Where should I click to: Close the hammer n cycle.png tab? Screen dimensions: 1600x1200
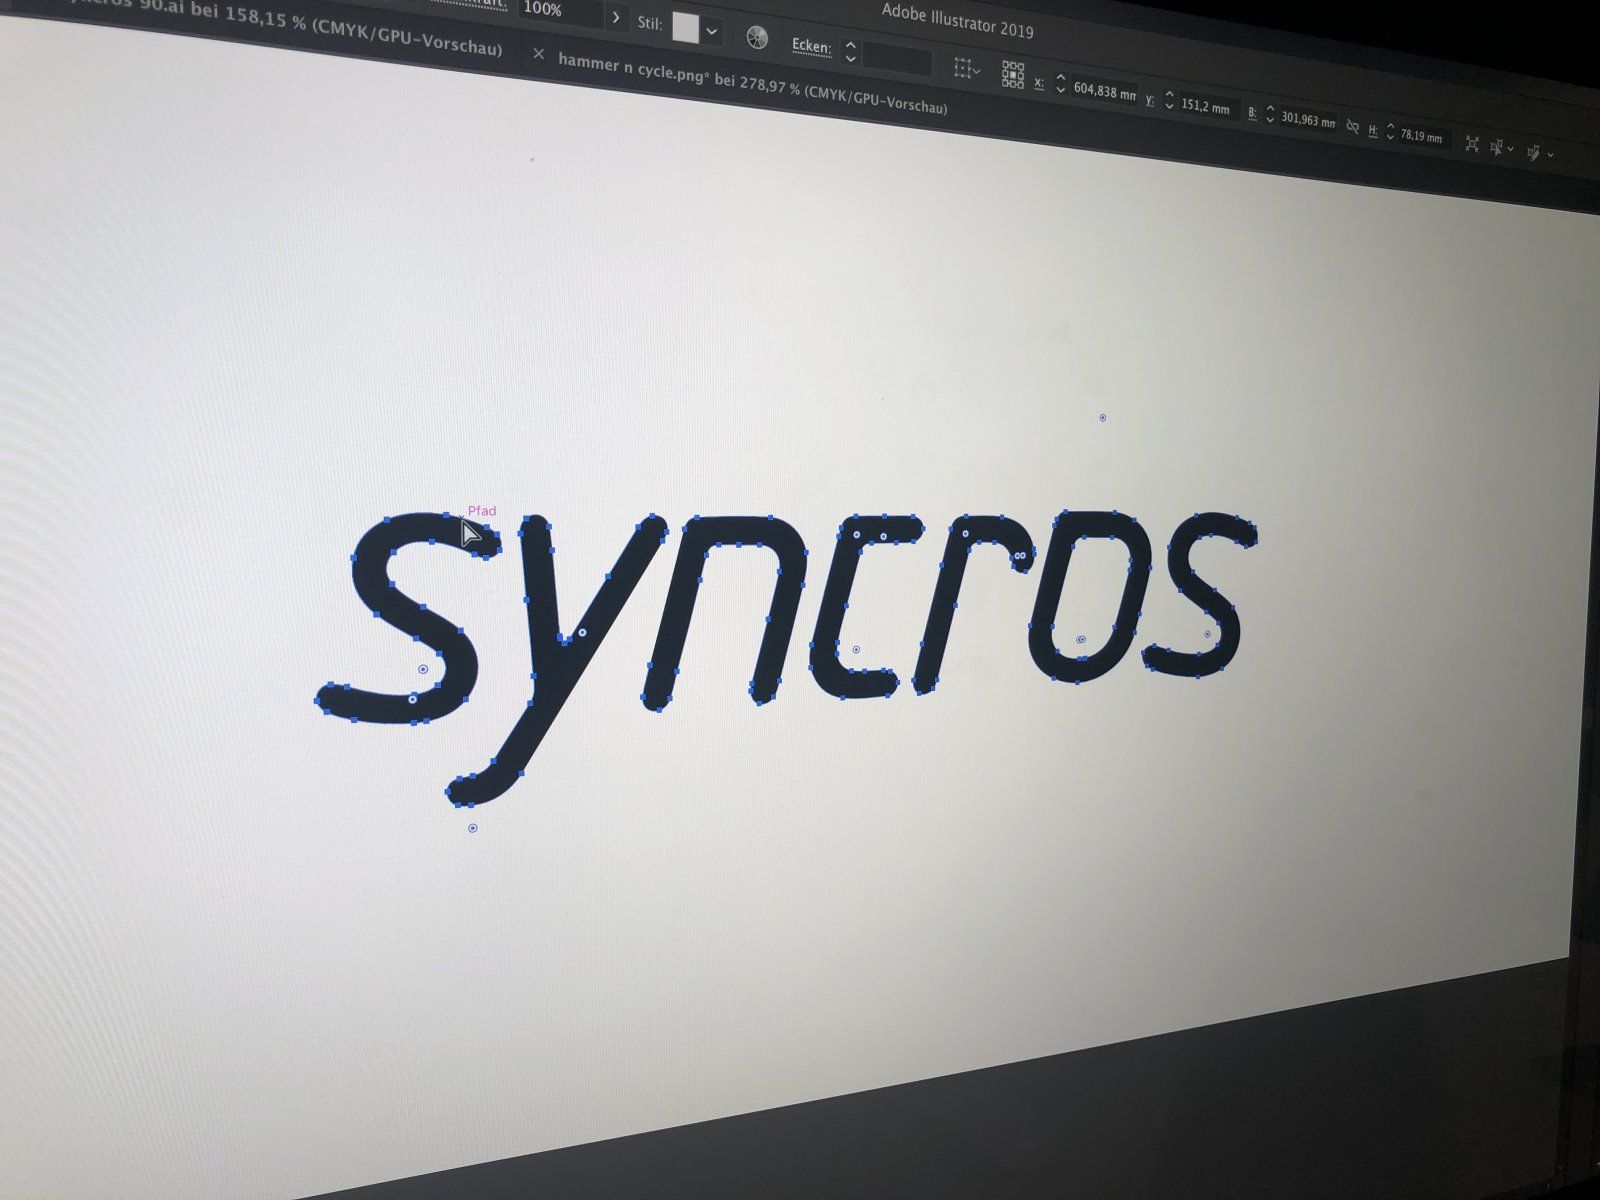[x=538, y=54]
